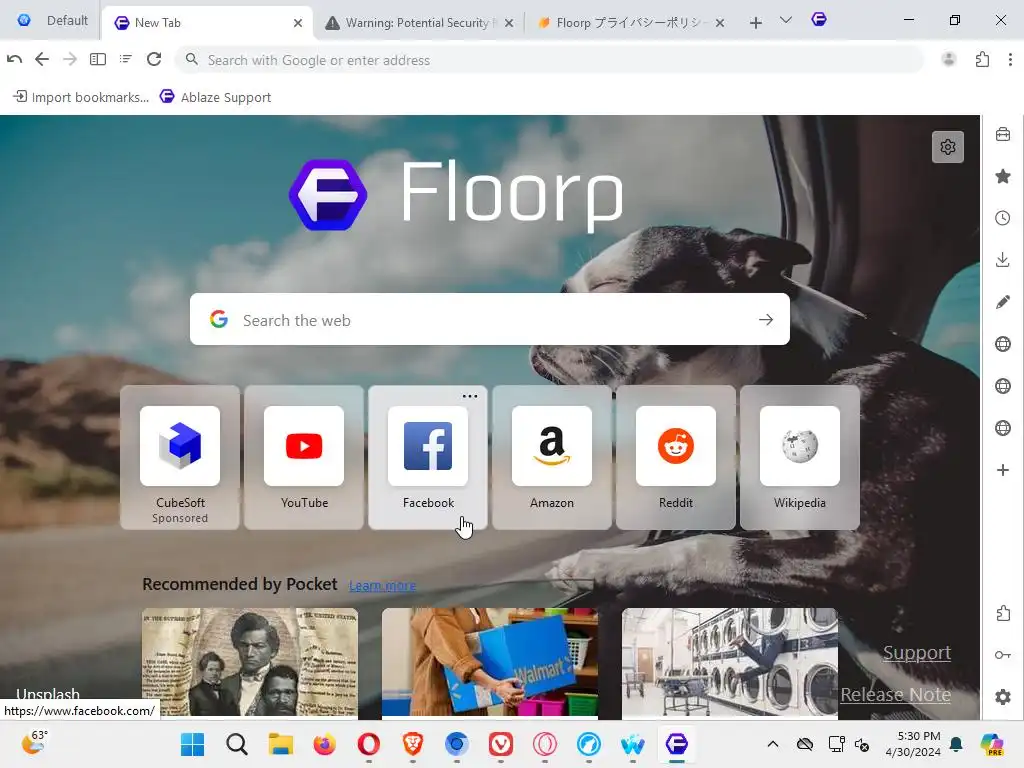This screenshot has width=1024, height=768.
Task: Open the CubeSoft sponsored shortcut
Action: tap(180, 457)
